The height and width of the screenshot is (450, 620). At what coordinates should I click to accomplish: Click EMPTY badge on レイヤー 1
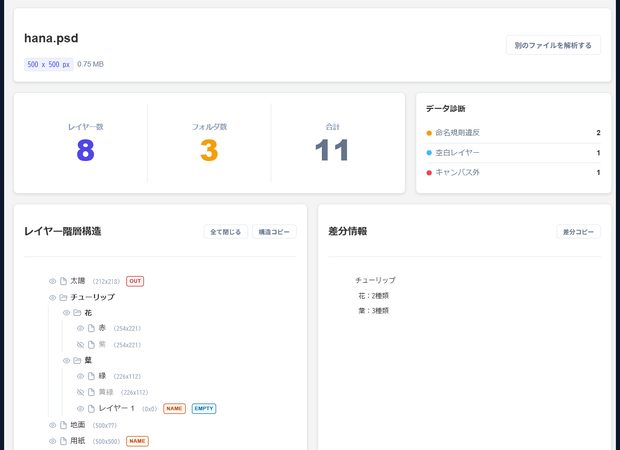[204, 408]
